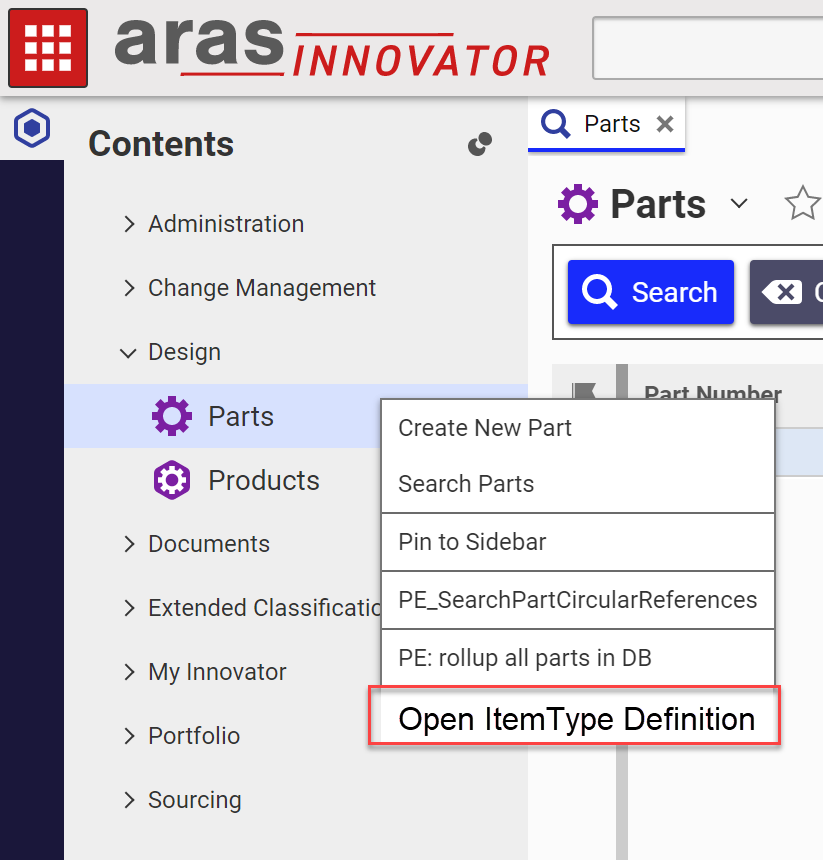Click the large Parts gear title icon
Screen dimensions: 823x860
pyautogui.click(x=577, y=204)
